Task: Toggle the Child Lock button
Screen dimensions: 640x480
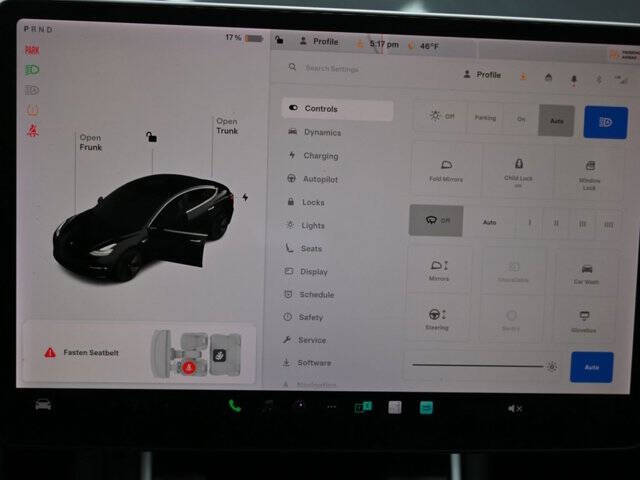Action: [x=518, y=172]
